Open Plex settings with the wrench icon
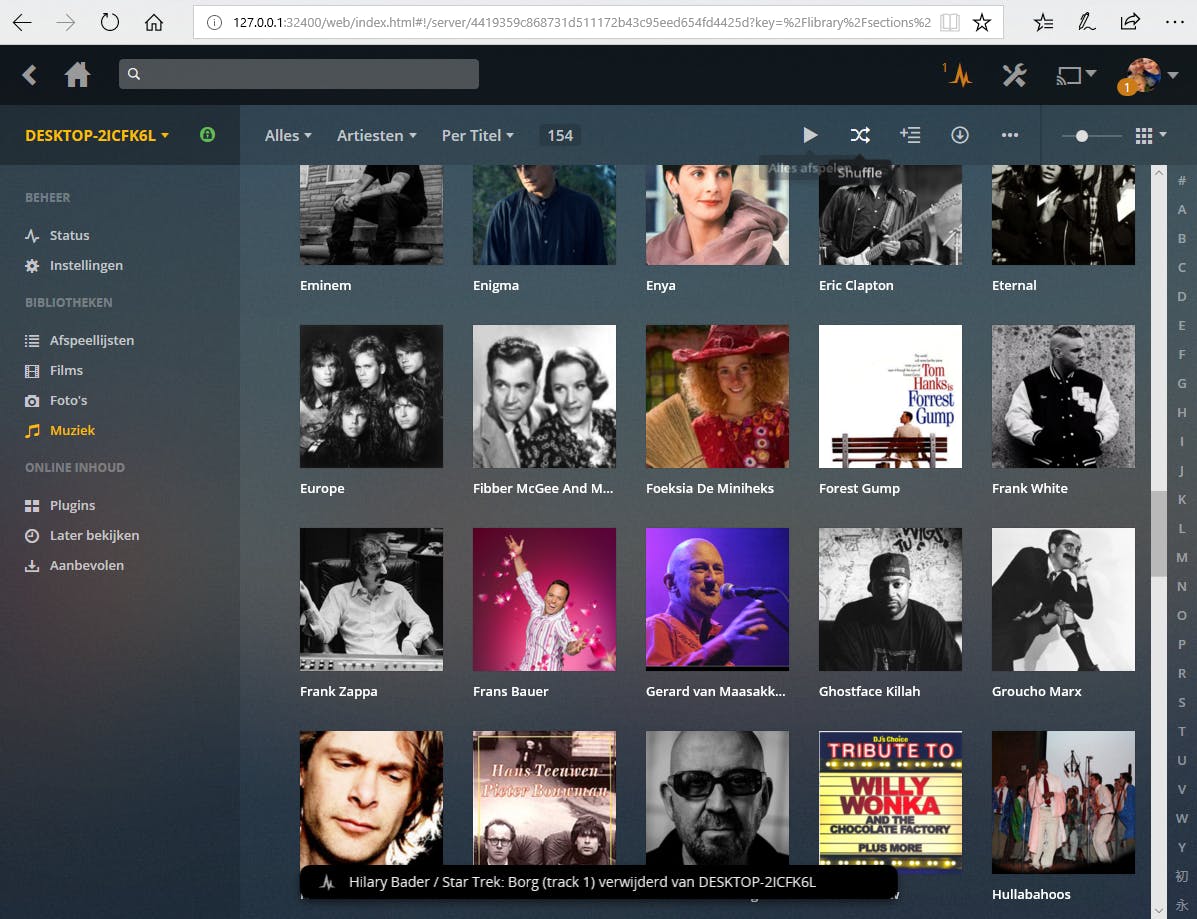This screenshot has width=1197, height=919. tap(1015, 74)
